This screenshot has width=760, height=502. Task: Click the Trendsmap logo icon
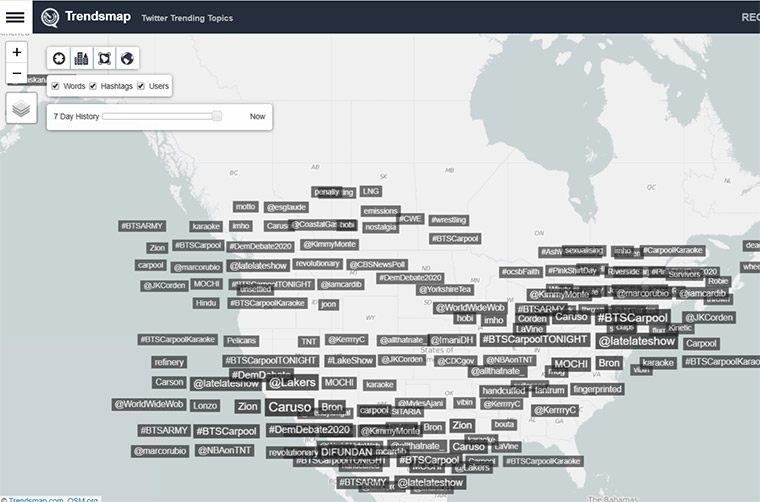tap(50, 17)
